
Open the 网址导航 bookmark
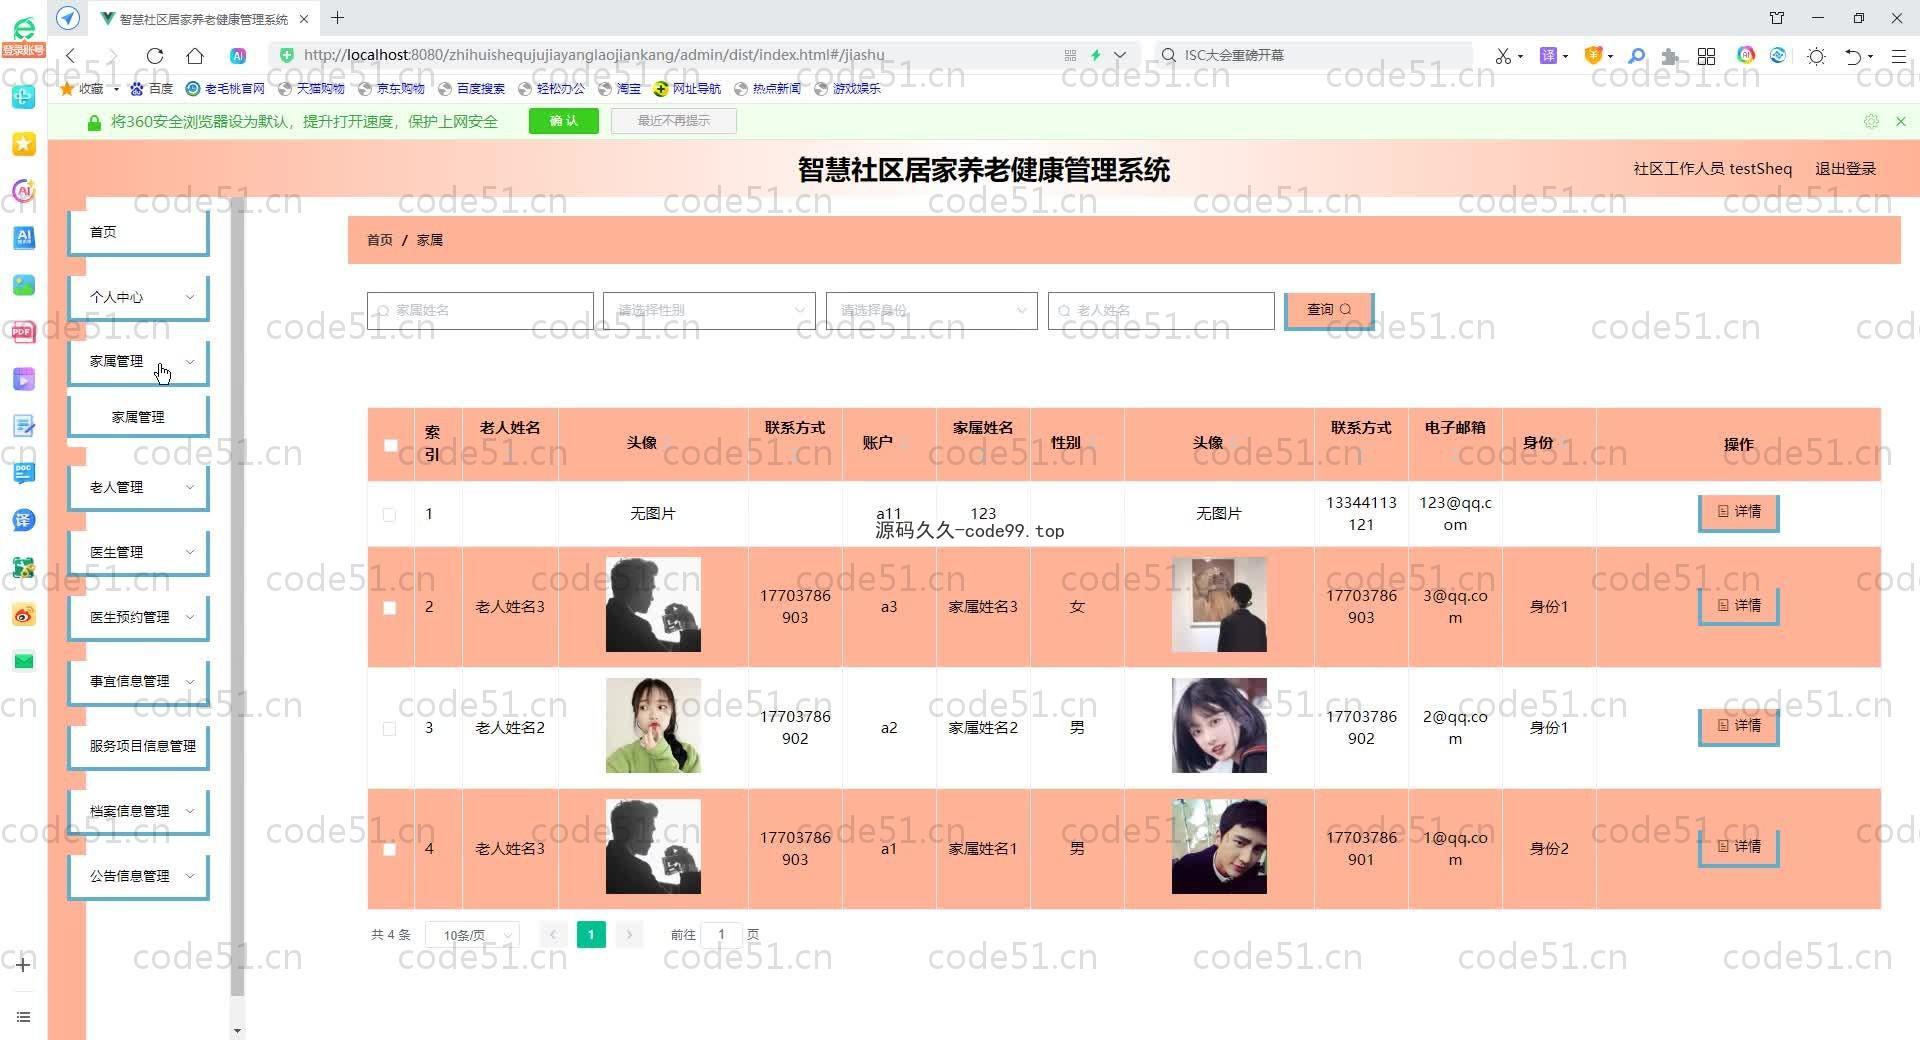(687, 89)
